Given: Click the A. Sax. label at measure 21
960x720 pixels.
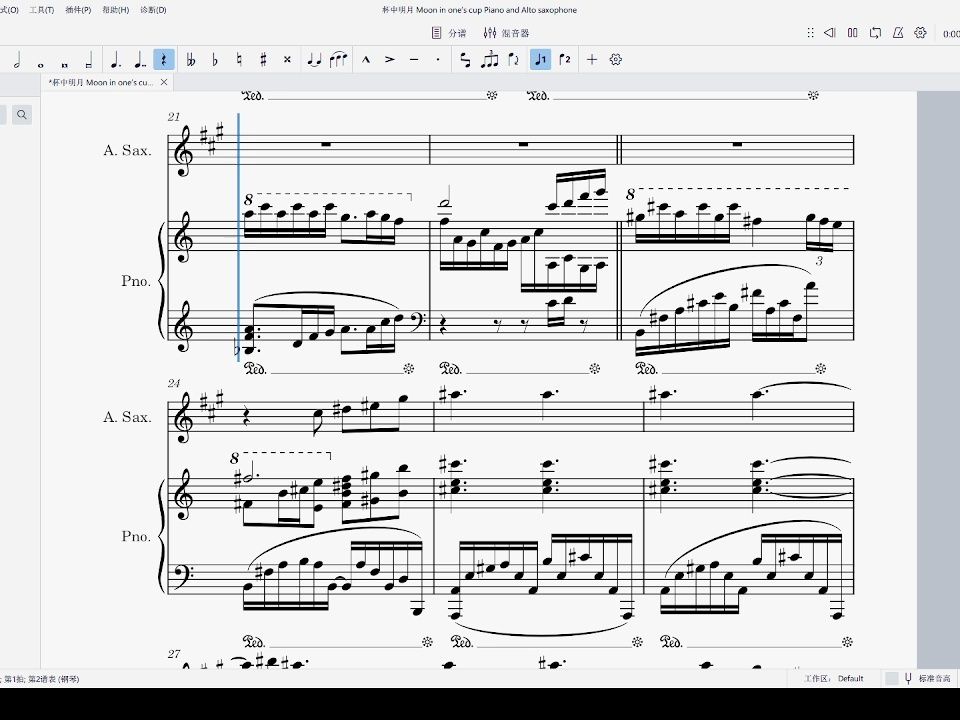Looking at the screenshot, I should coord(127,150).
